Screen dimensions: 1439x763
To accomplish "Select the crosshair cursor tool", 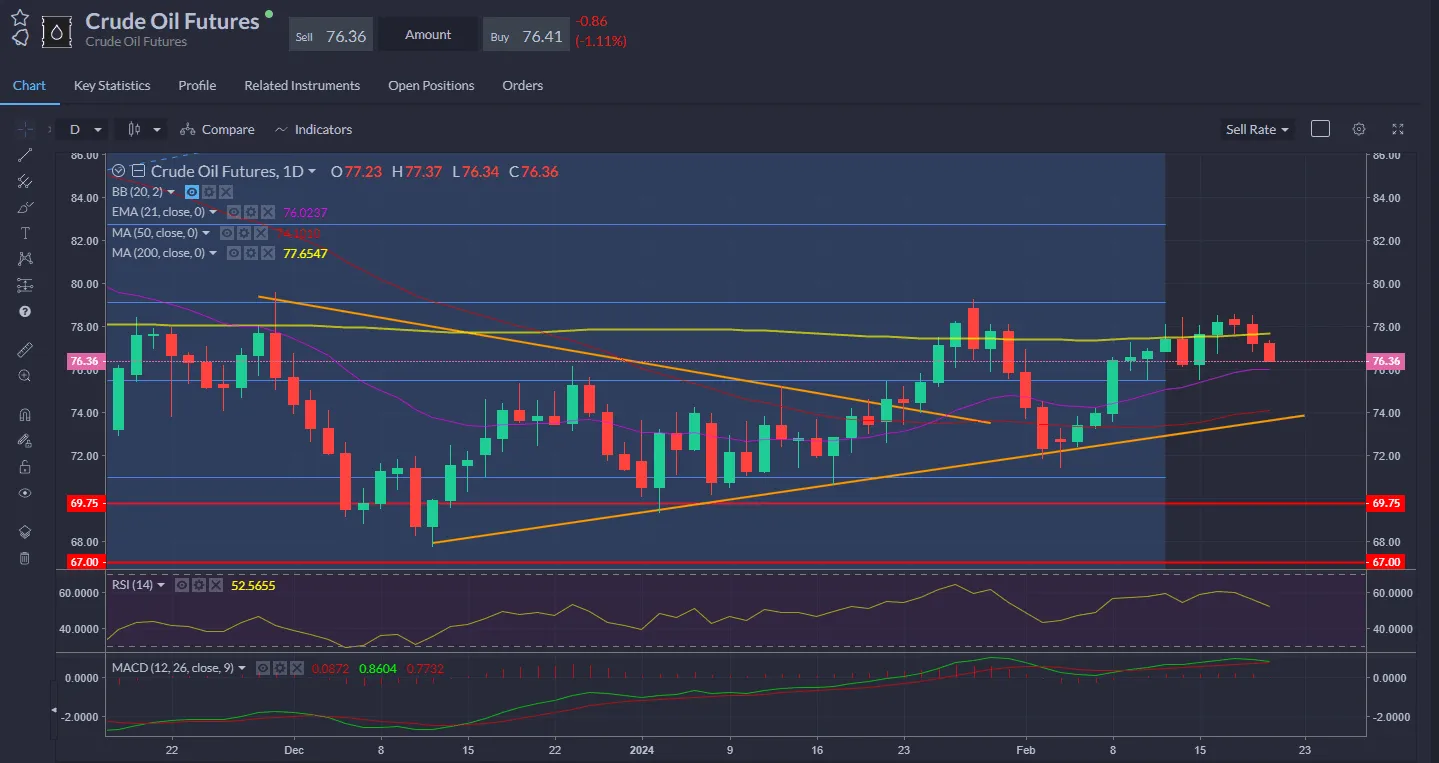I will click(25, 128).
